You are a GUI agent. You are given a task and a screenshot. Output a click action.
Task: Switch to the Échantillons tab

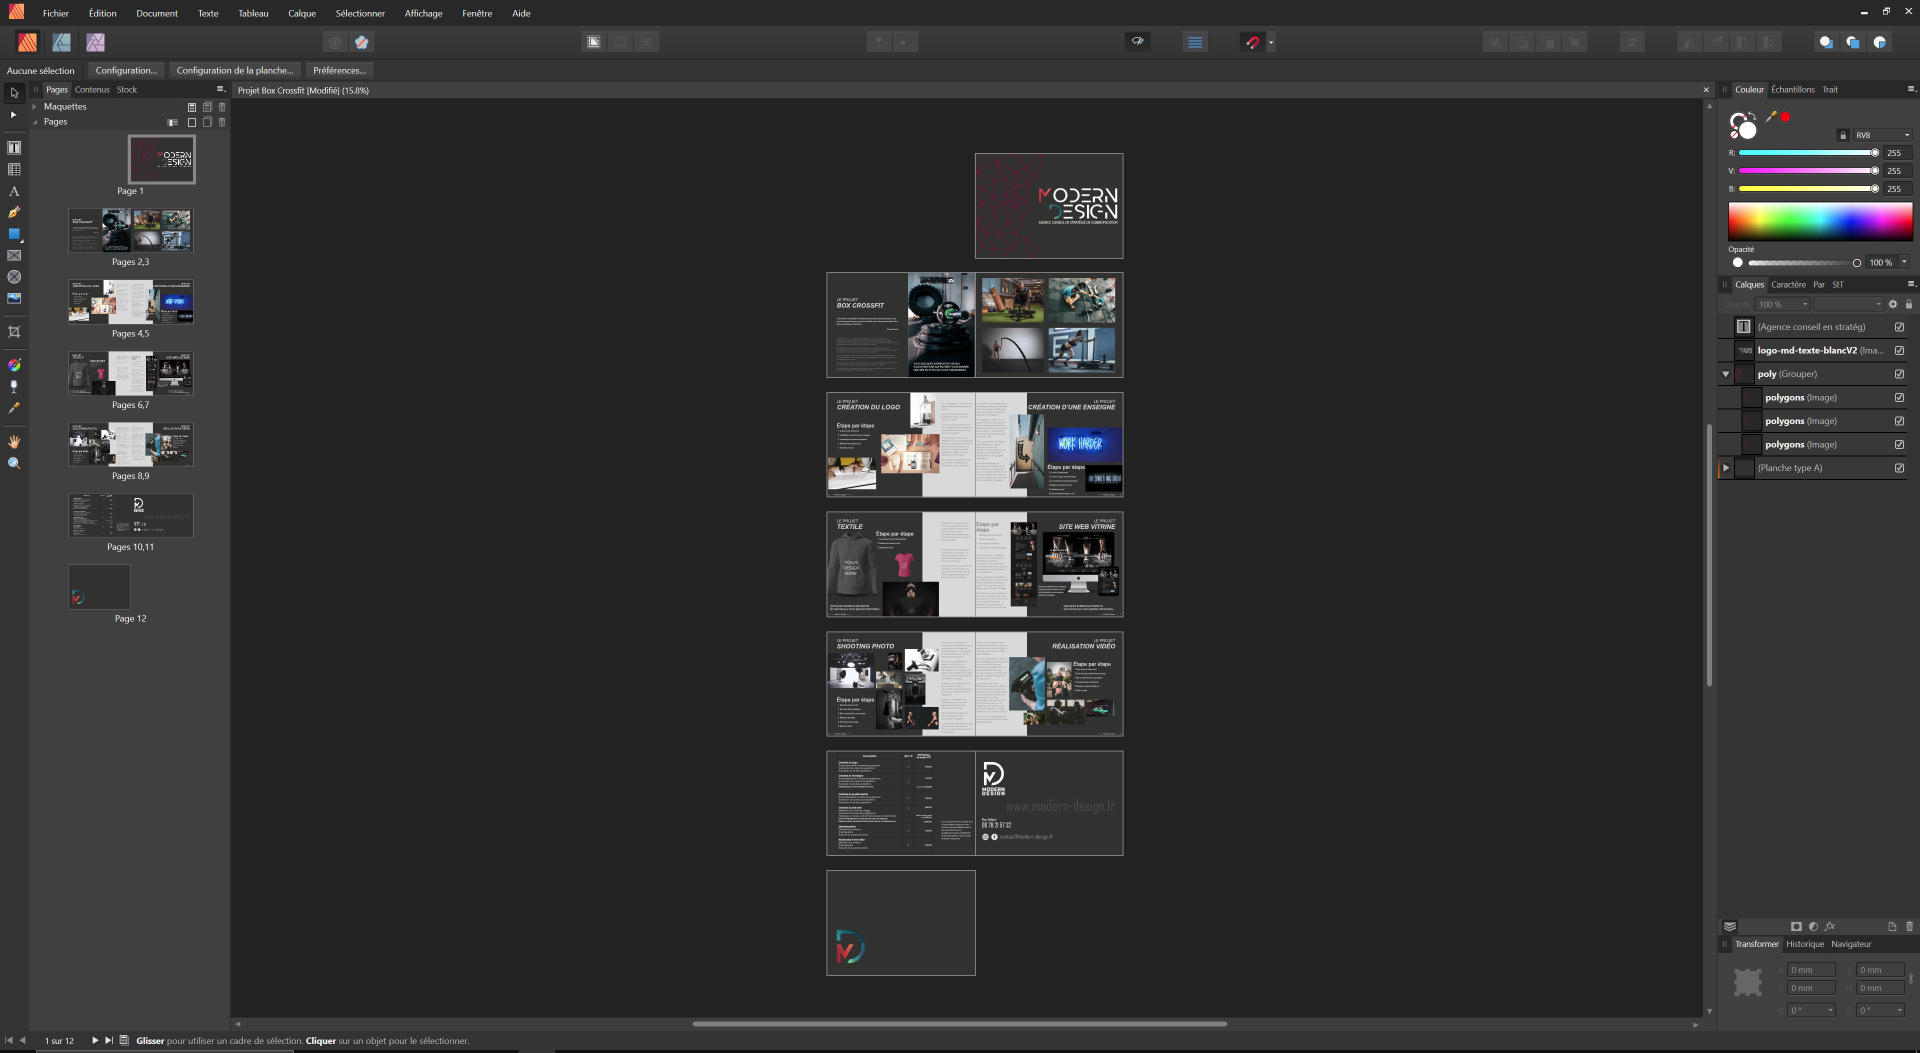1792,90
